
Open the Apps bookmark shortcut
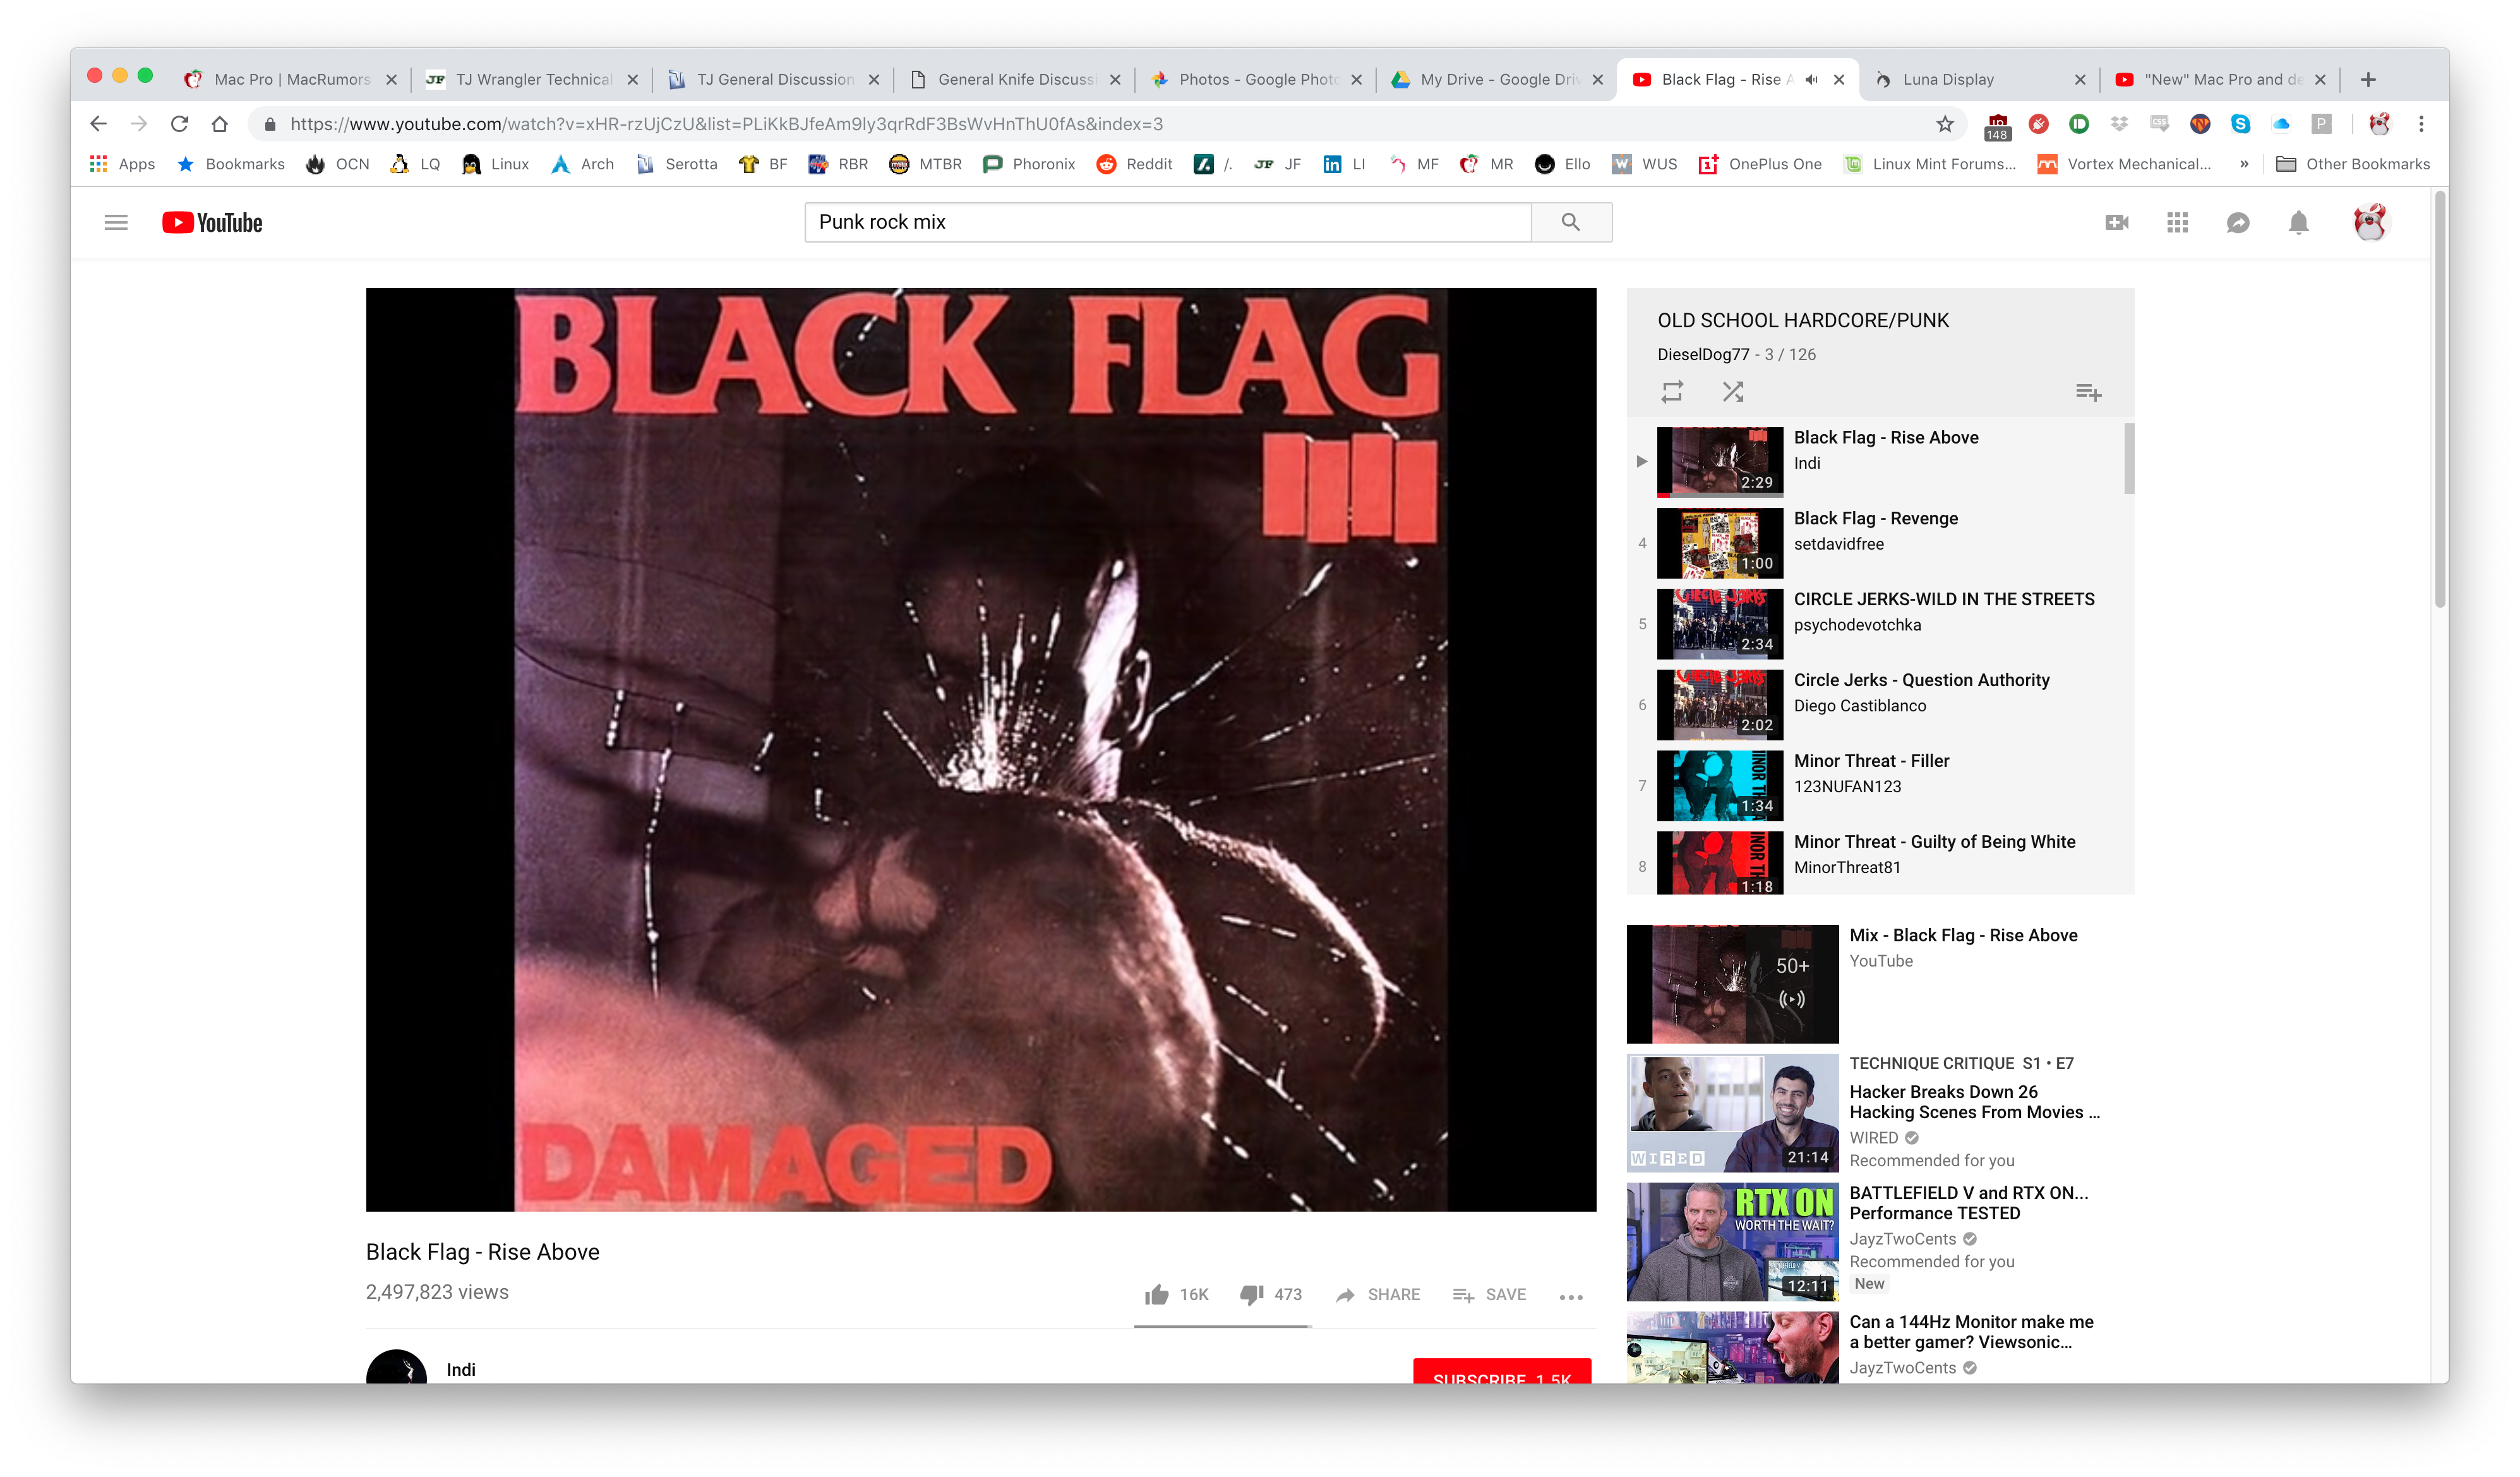(x=122, y=164)
